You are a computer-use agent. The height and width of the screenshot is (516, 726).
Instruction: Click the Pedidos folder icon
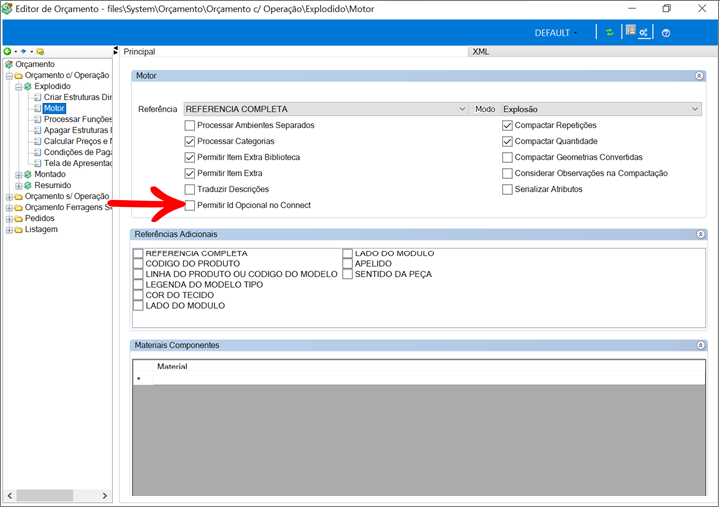(19, 220)
